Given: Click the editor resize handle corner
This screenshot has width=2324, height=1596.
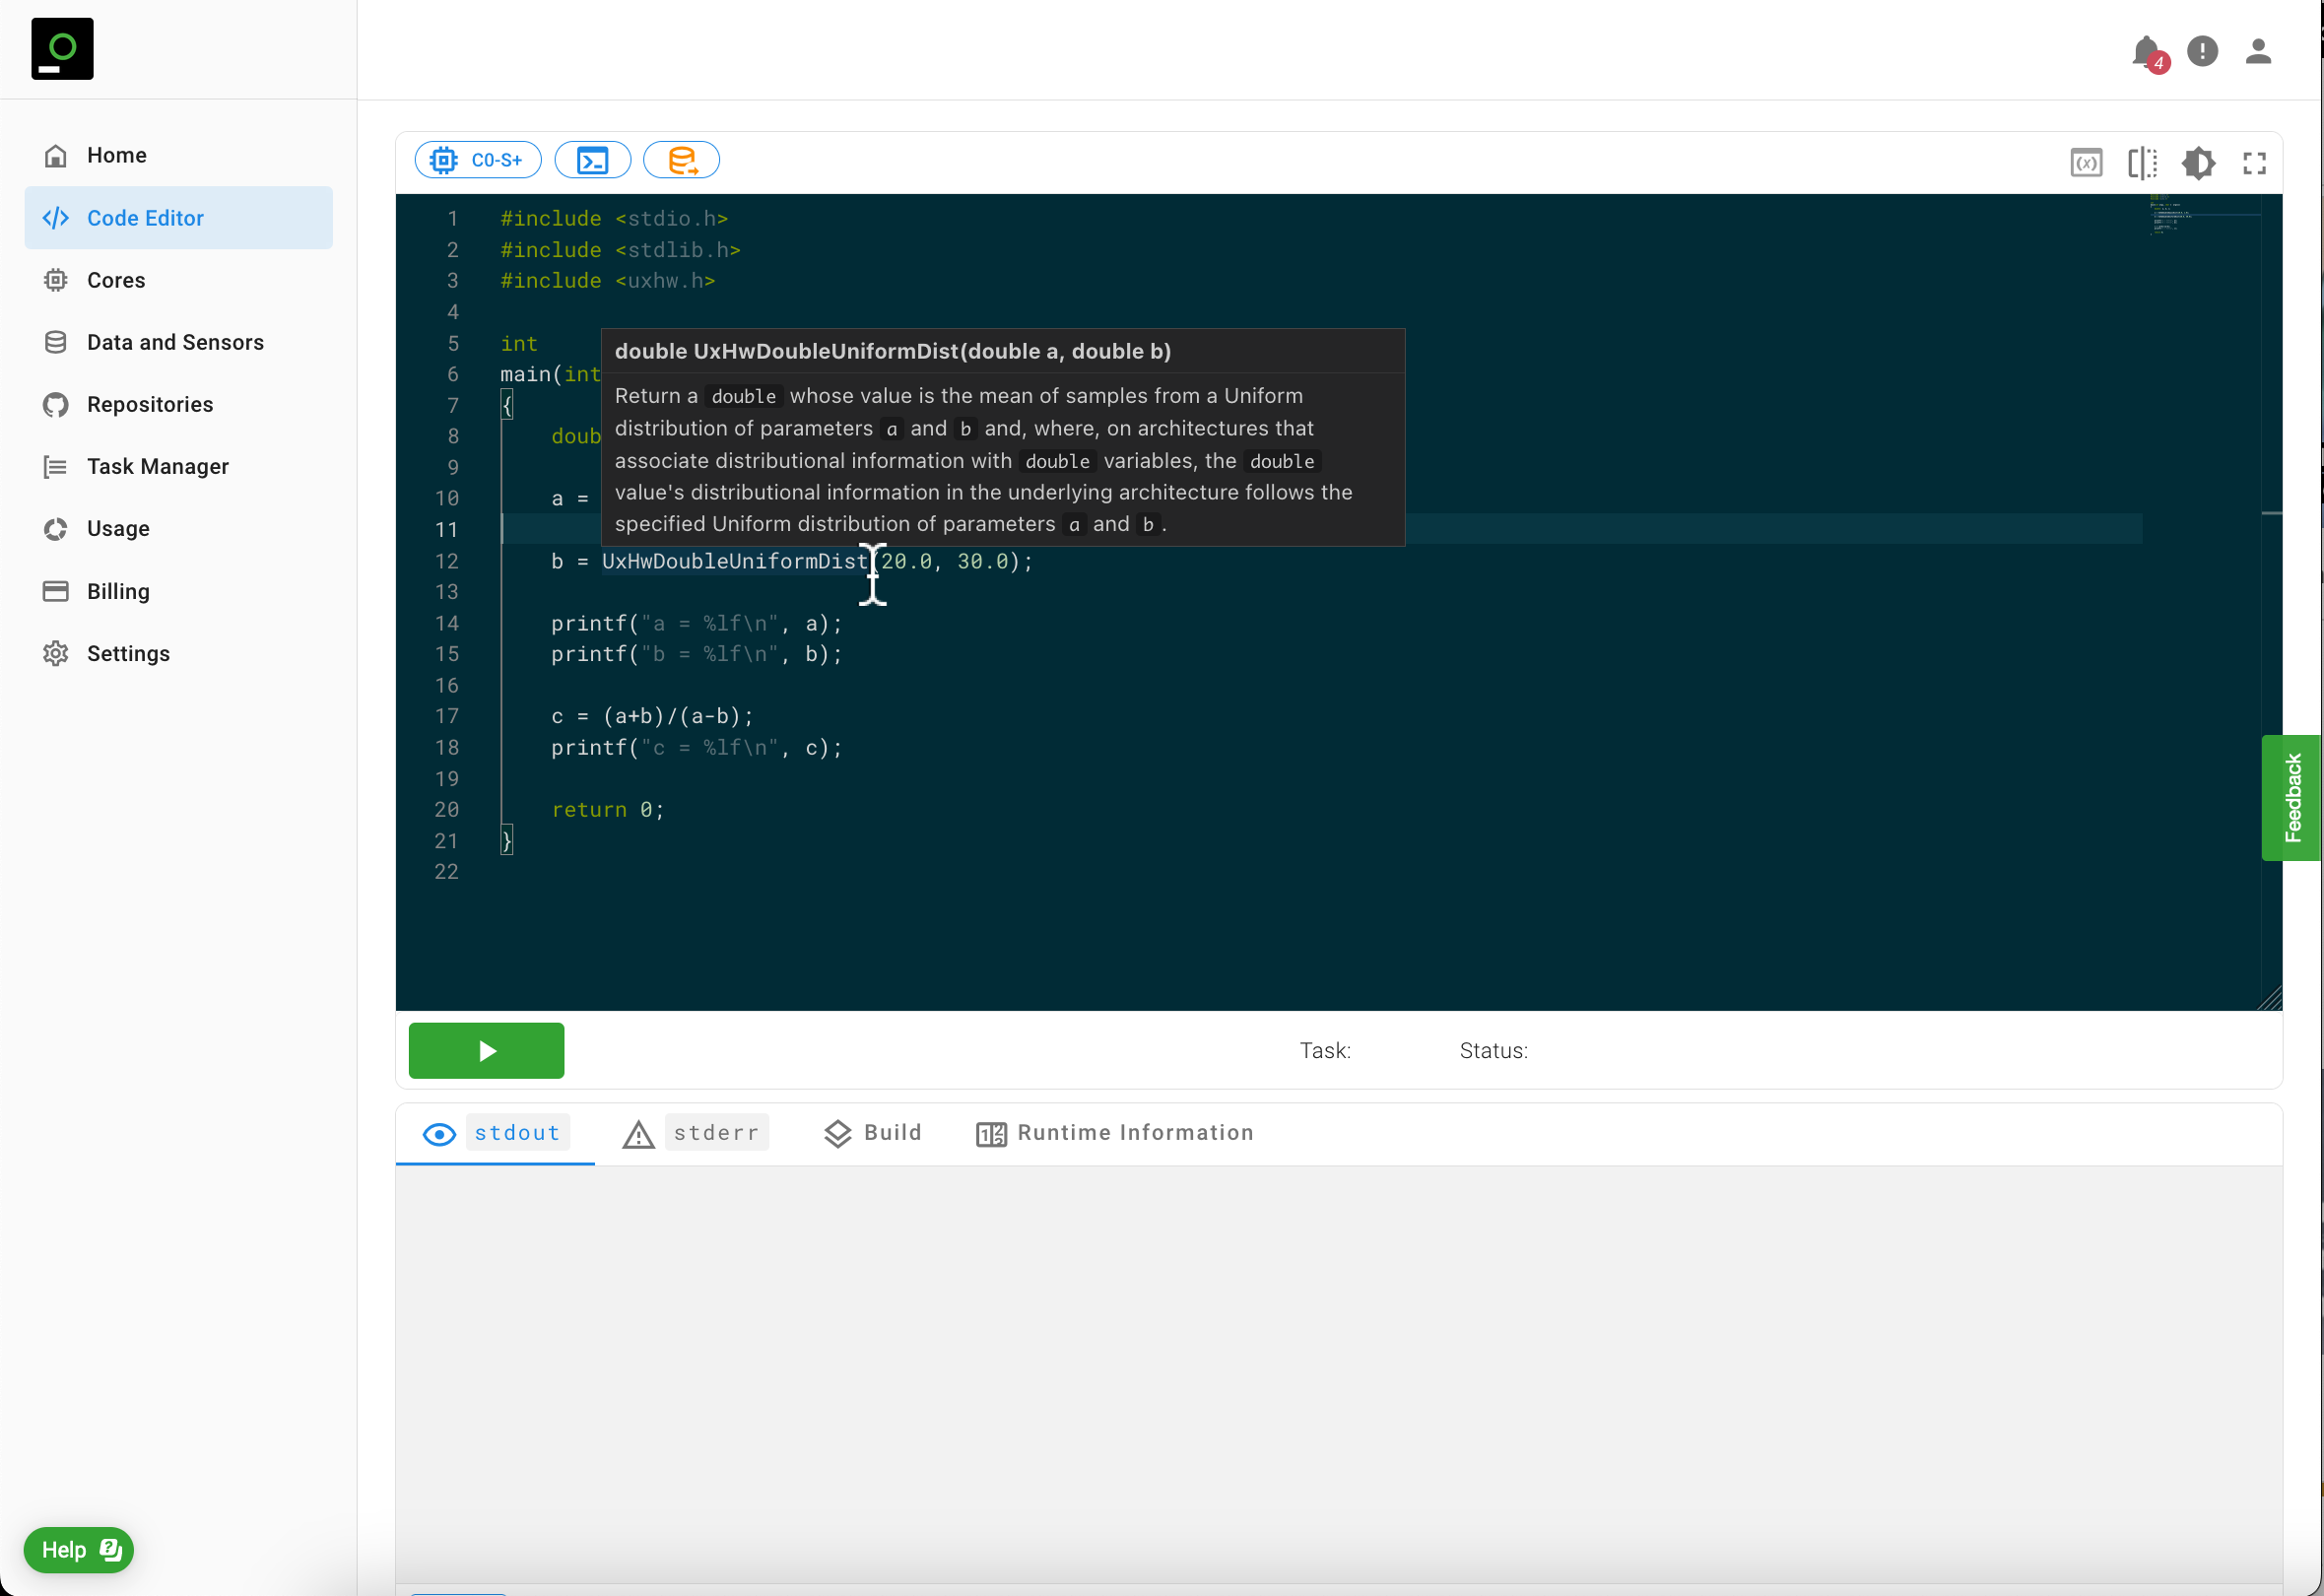Looking at the screenshot, I should 2271,999.
